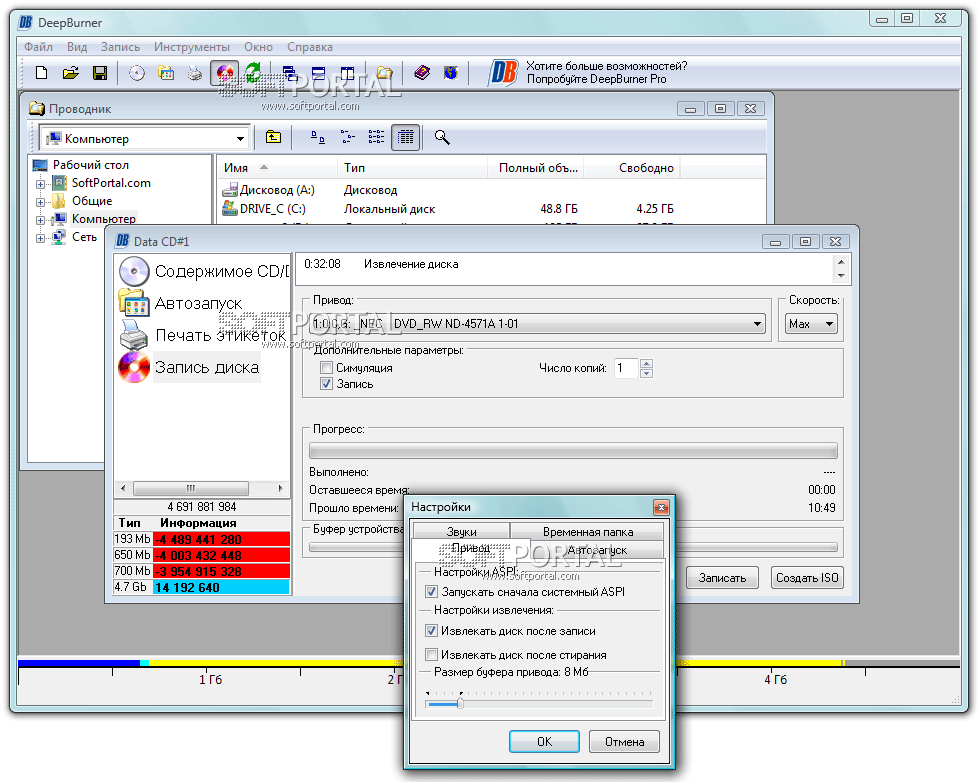Click Отмена in Настройки dialog
Screen dimensions: 978x782
[x=624, y=741]
